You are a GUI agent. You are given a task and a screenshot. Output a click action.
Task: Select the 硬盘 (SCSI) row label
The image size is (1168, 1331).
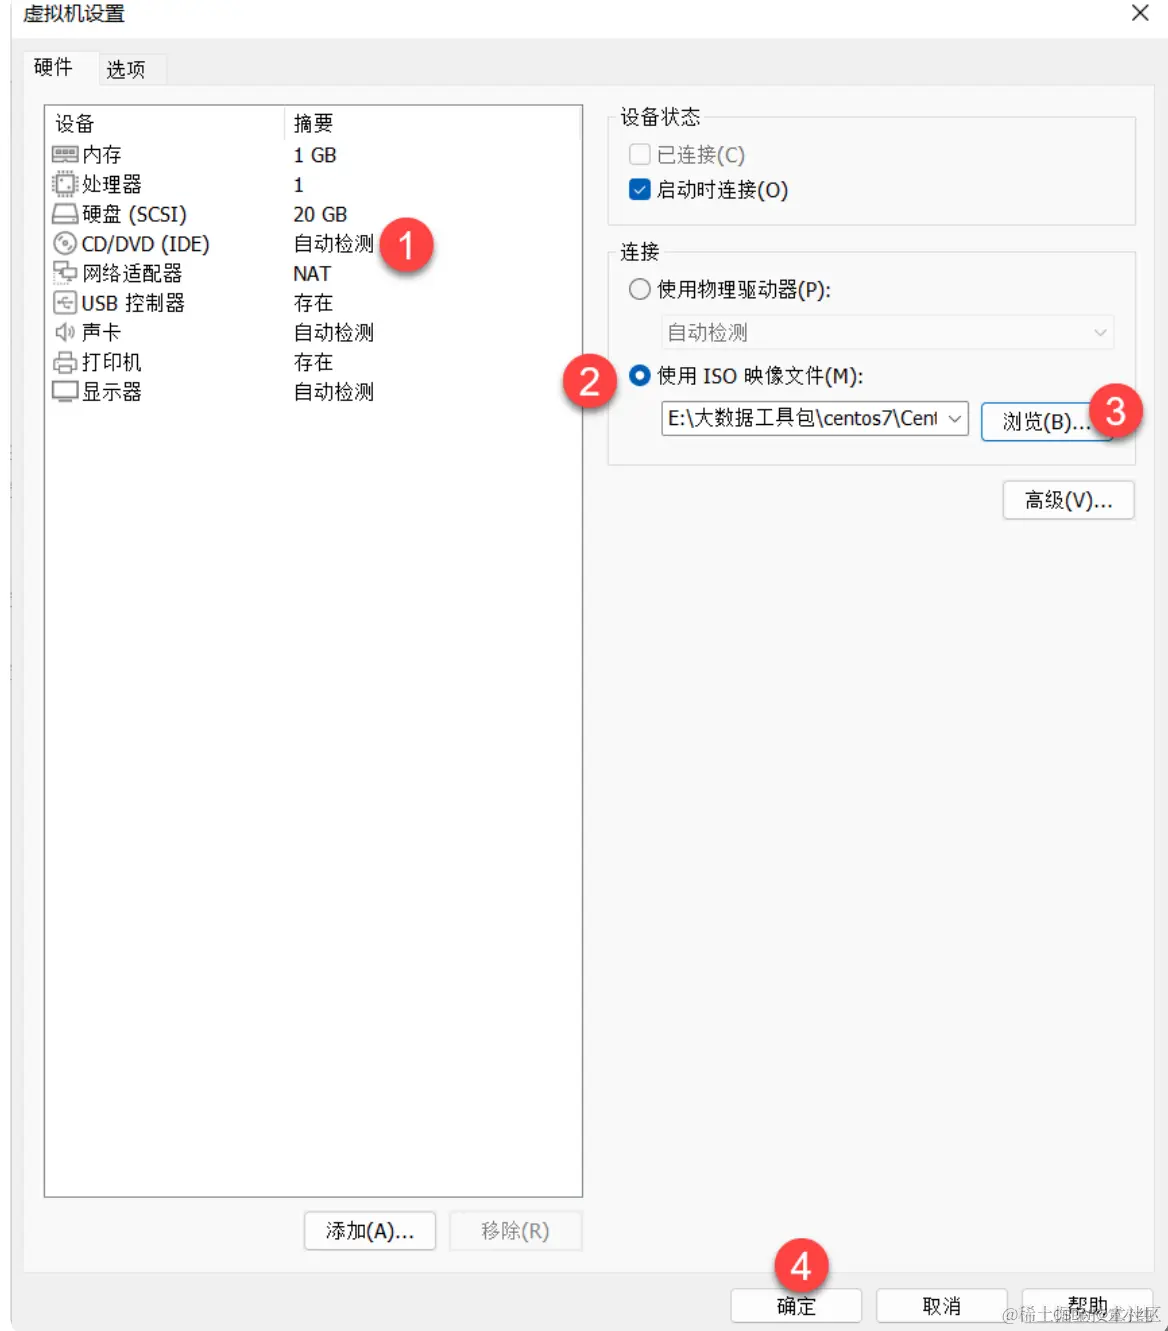[134, 214]
